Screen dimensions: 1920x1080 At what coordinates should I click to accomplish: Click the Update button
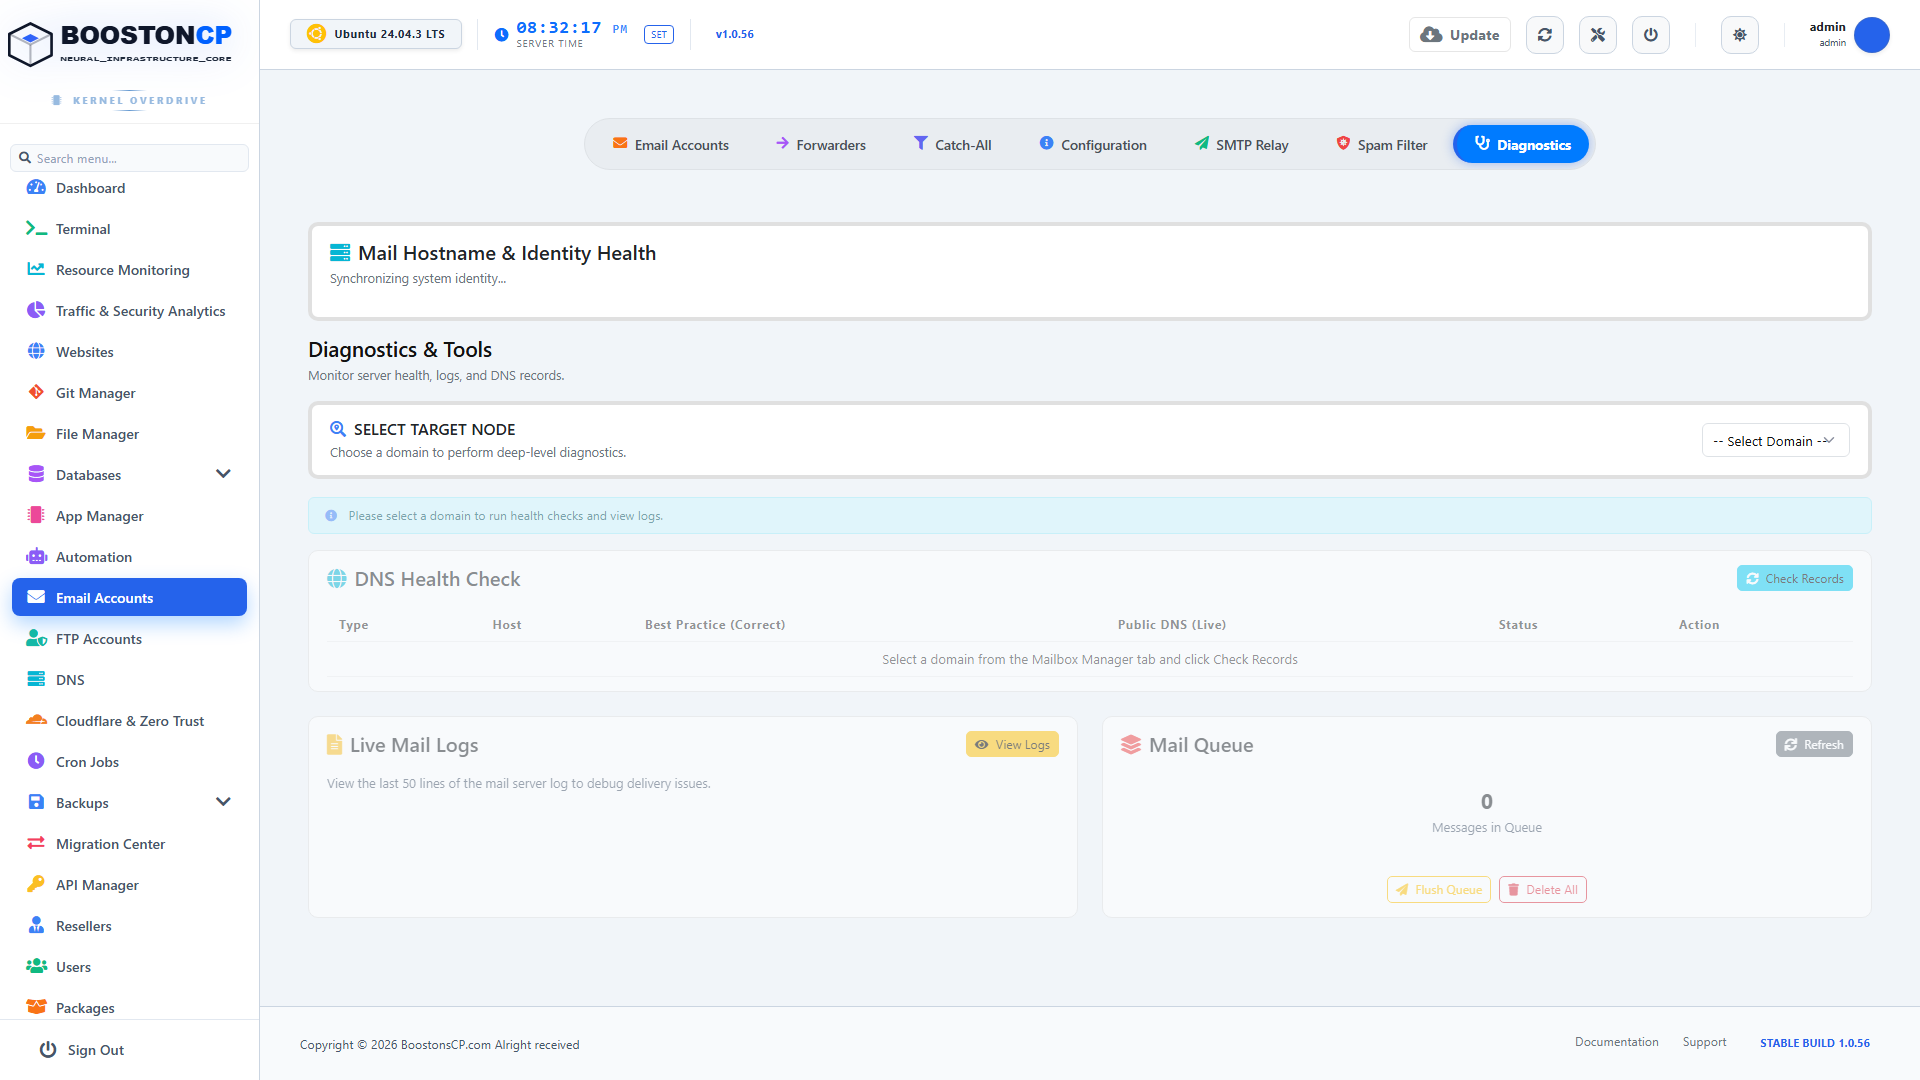pos(1460,35)
